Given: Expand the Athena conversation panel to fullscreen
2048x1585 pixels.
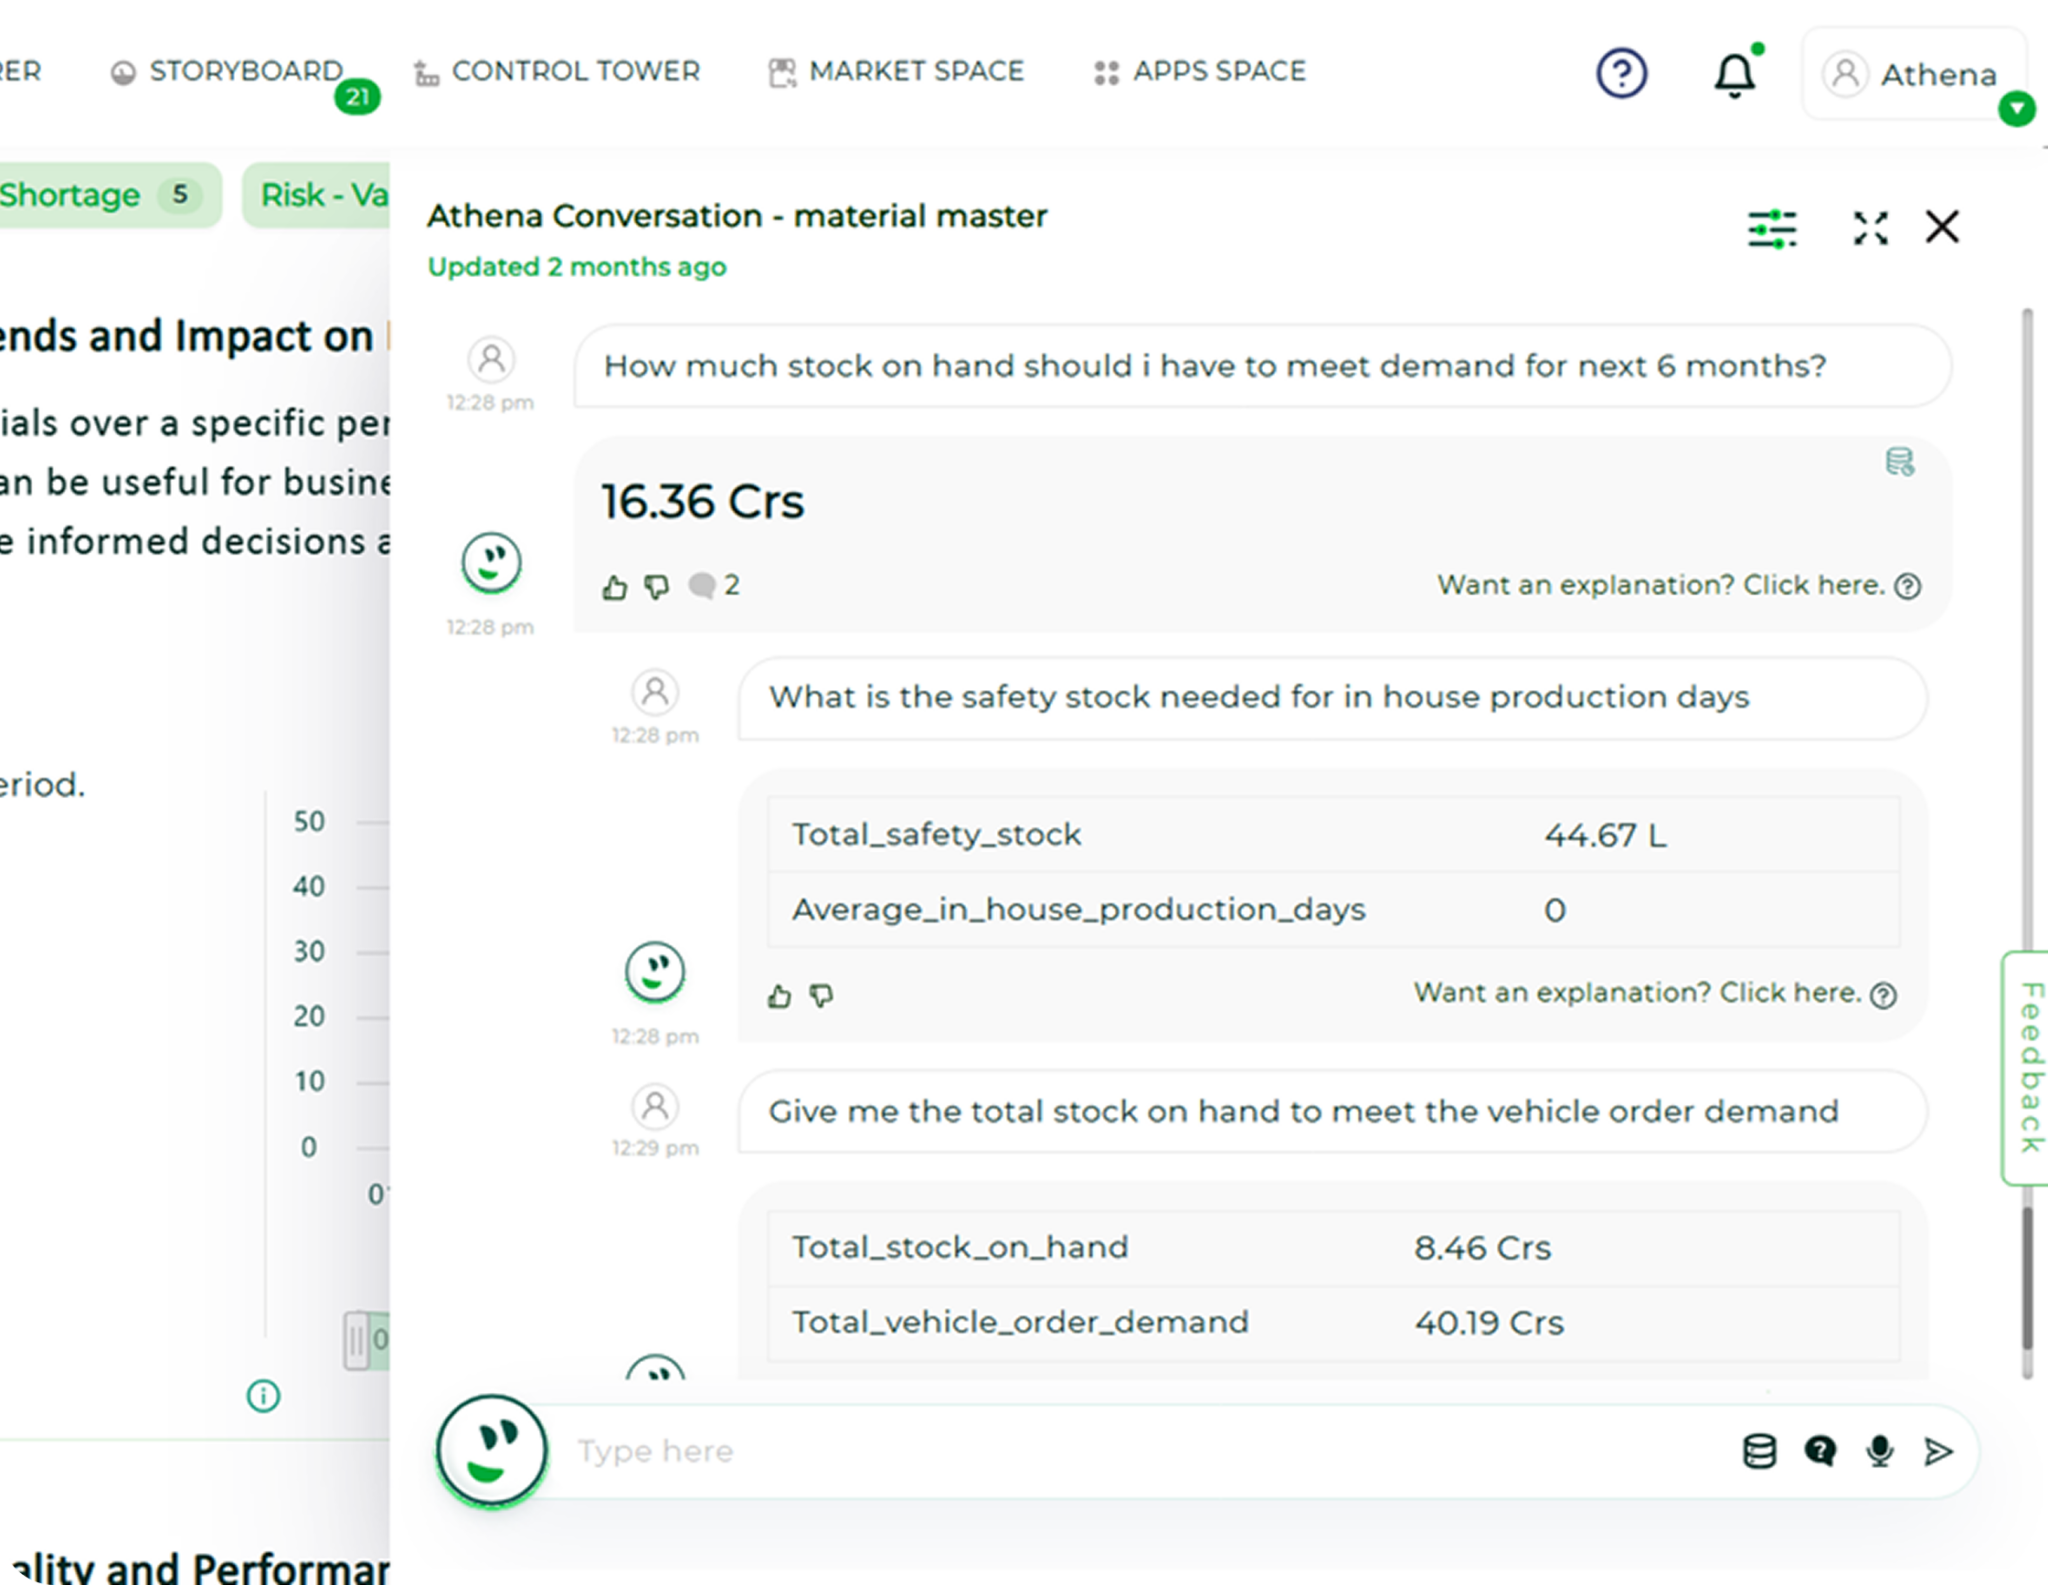Looking at the screenshot, I should coord(1870,228).
